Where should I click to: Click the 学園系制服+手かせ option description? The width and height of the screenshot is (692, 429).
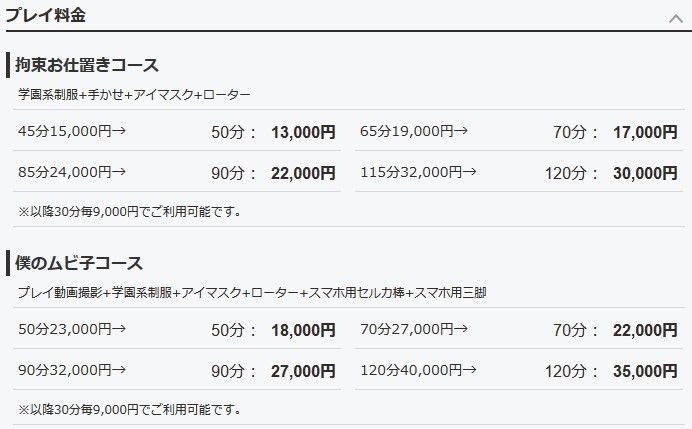[134, 94]
